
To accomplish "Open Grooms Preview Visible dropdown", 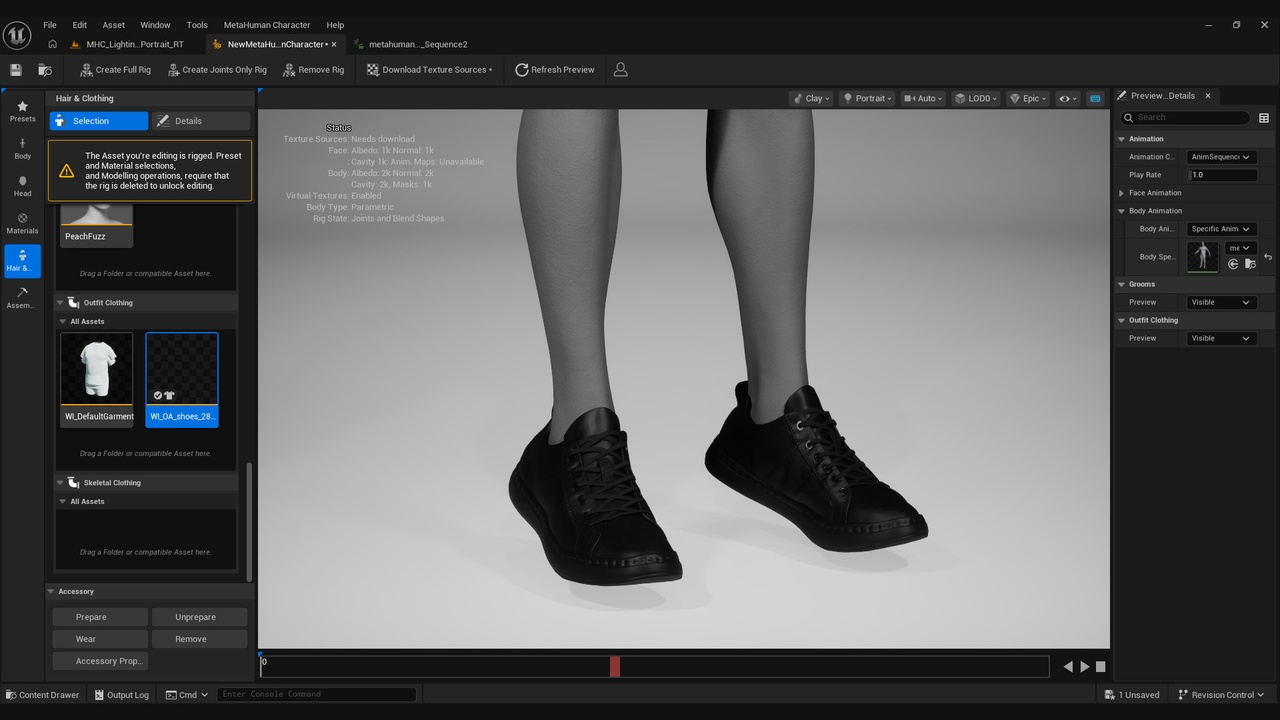I will 1221,302.
